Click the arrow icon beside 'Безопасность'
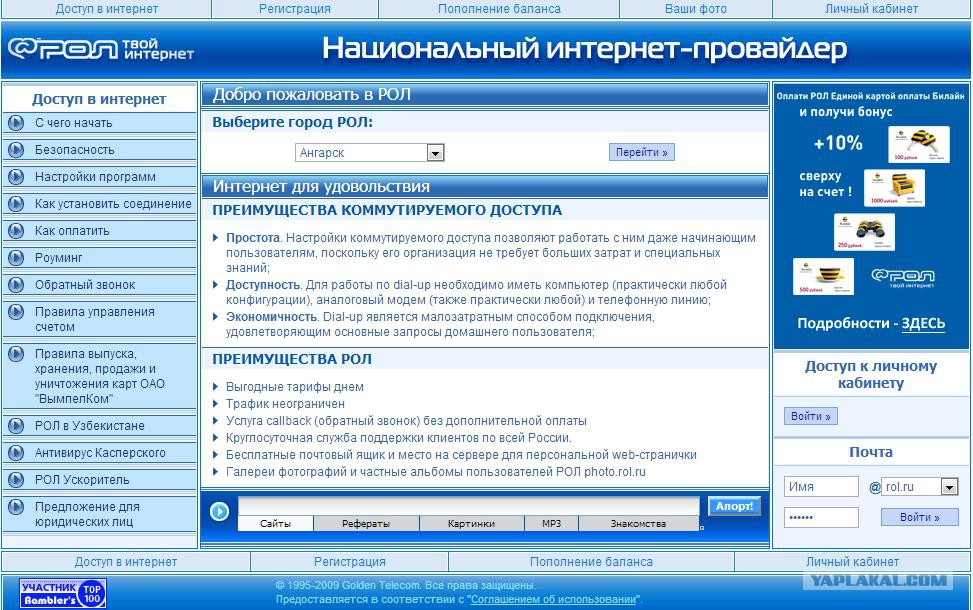The width and height of the screenshot is (973, 610). (x=16, y=150)
